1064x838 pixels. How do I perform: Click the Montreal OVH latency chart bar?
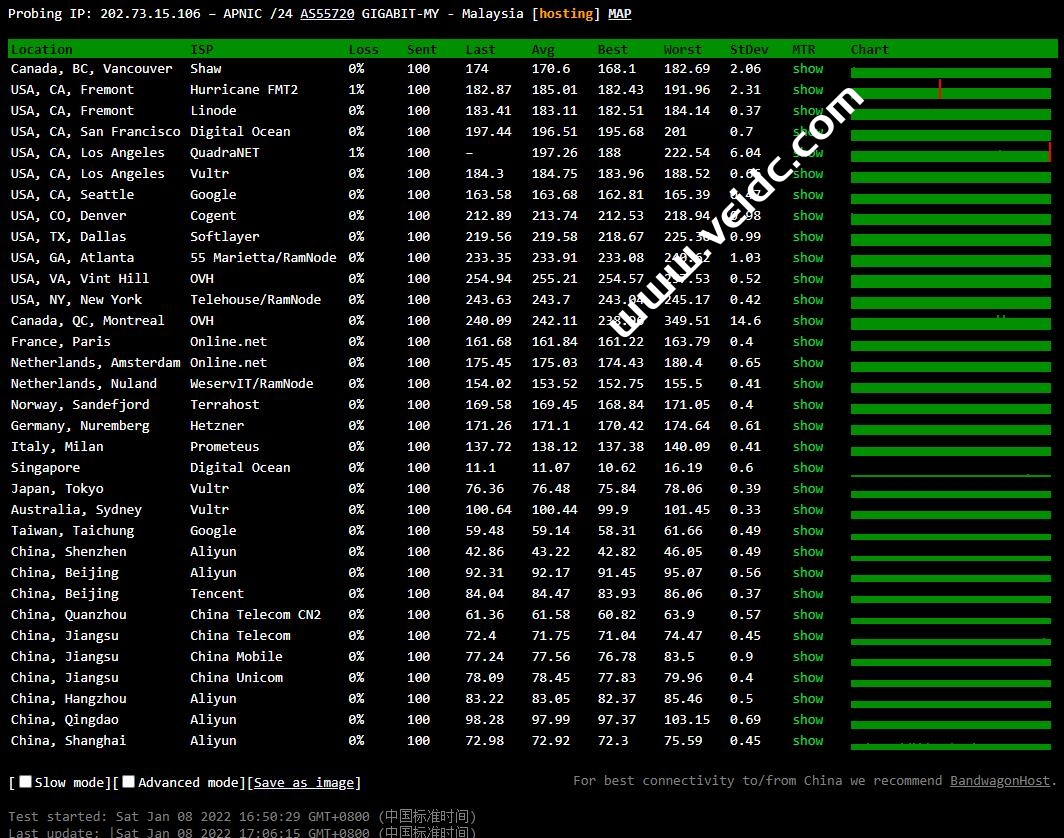(951, 323)
